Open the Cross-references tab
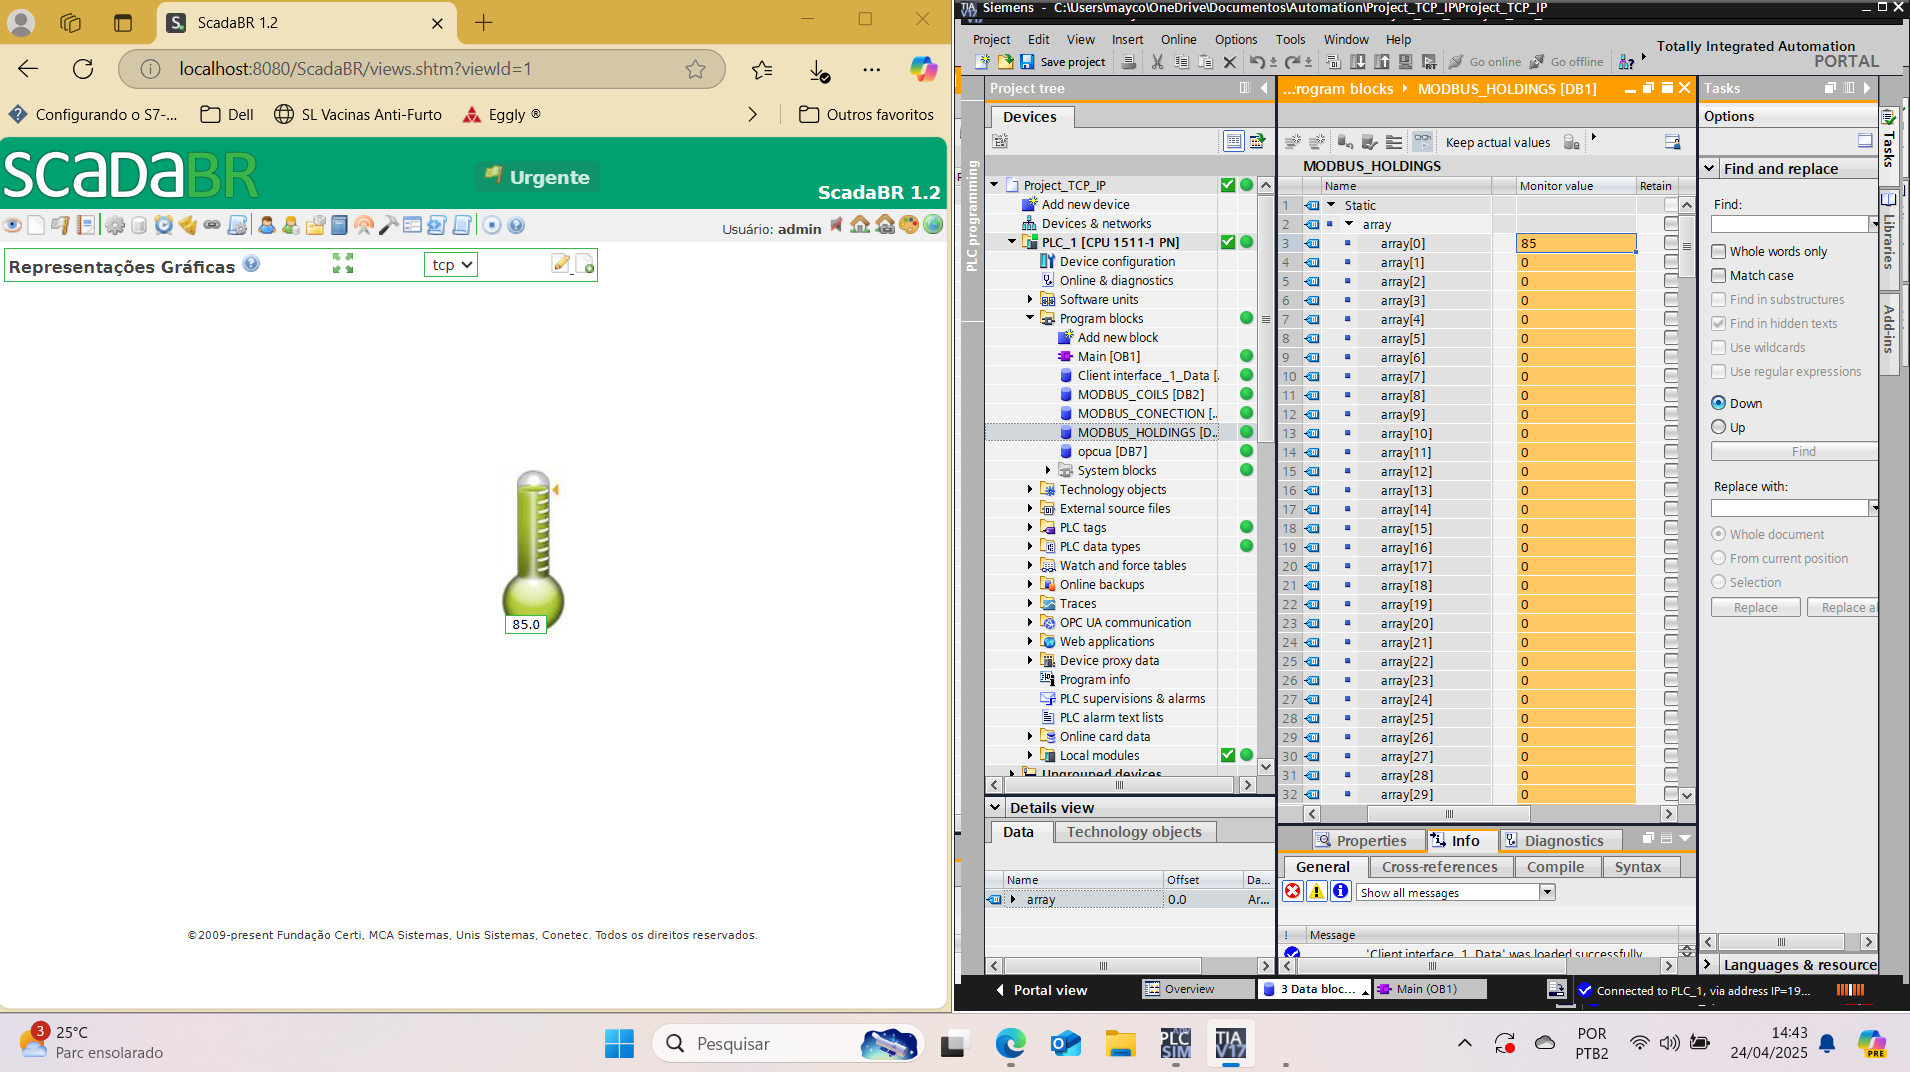Viewport: 1910px width, 1072px height. coord(1439,867)
